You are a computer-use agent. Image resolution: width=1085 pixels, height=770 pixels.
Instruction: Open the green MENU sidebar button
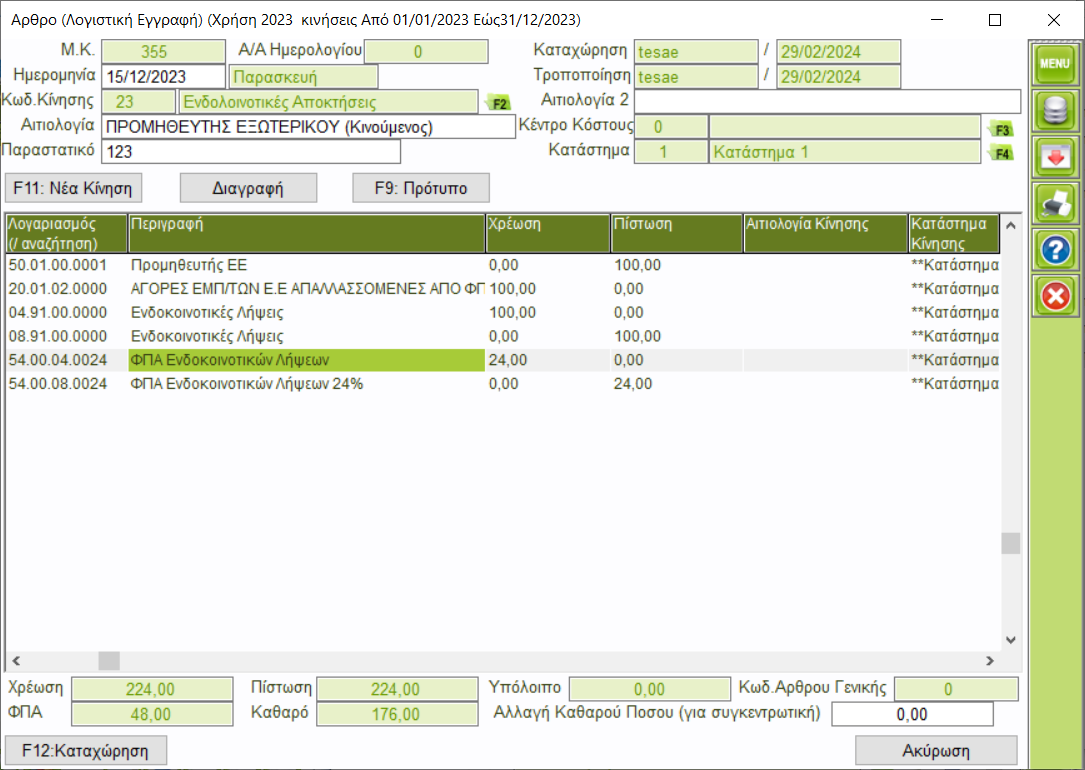coord(1054,63)
